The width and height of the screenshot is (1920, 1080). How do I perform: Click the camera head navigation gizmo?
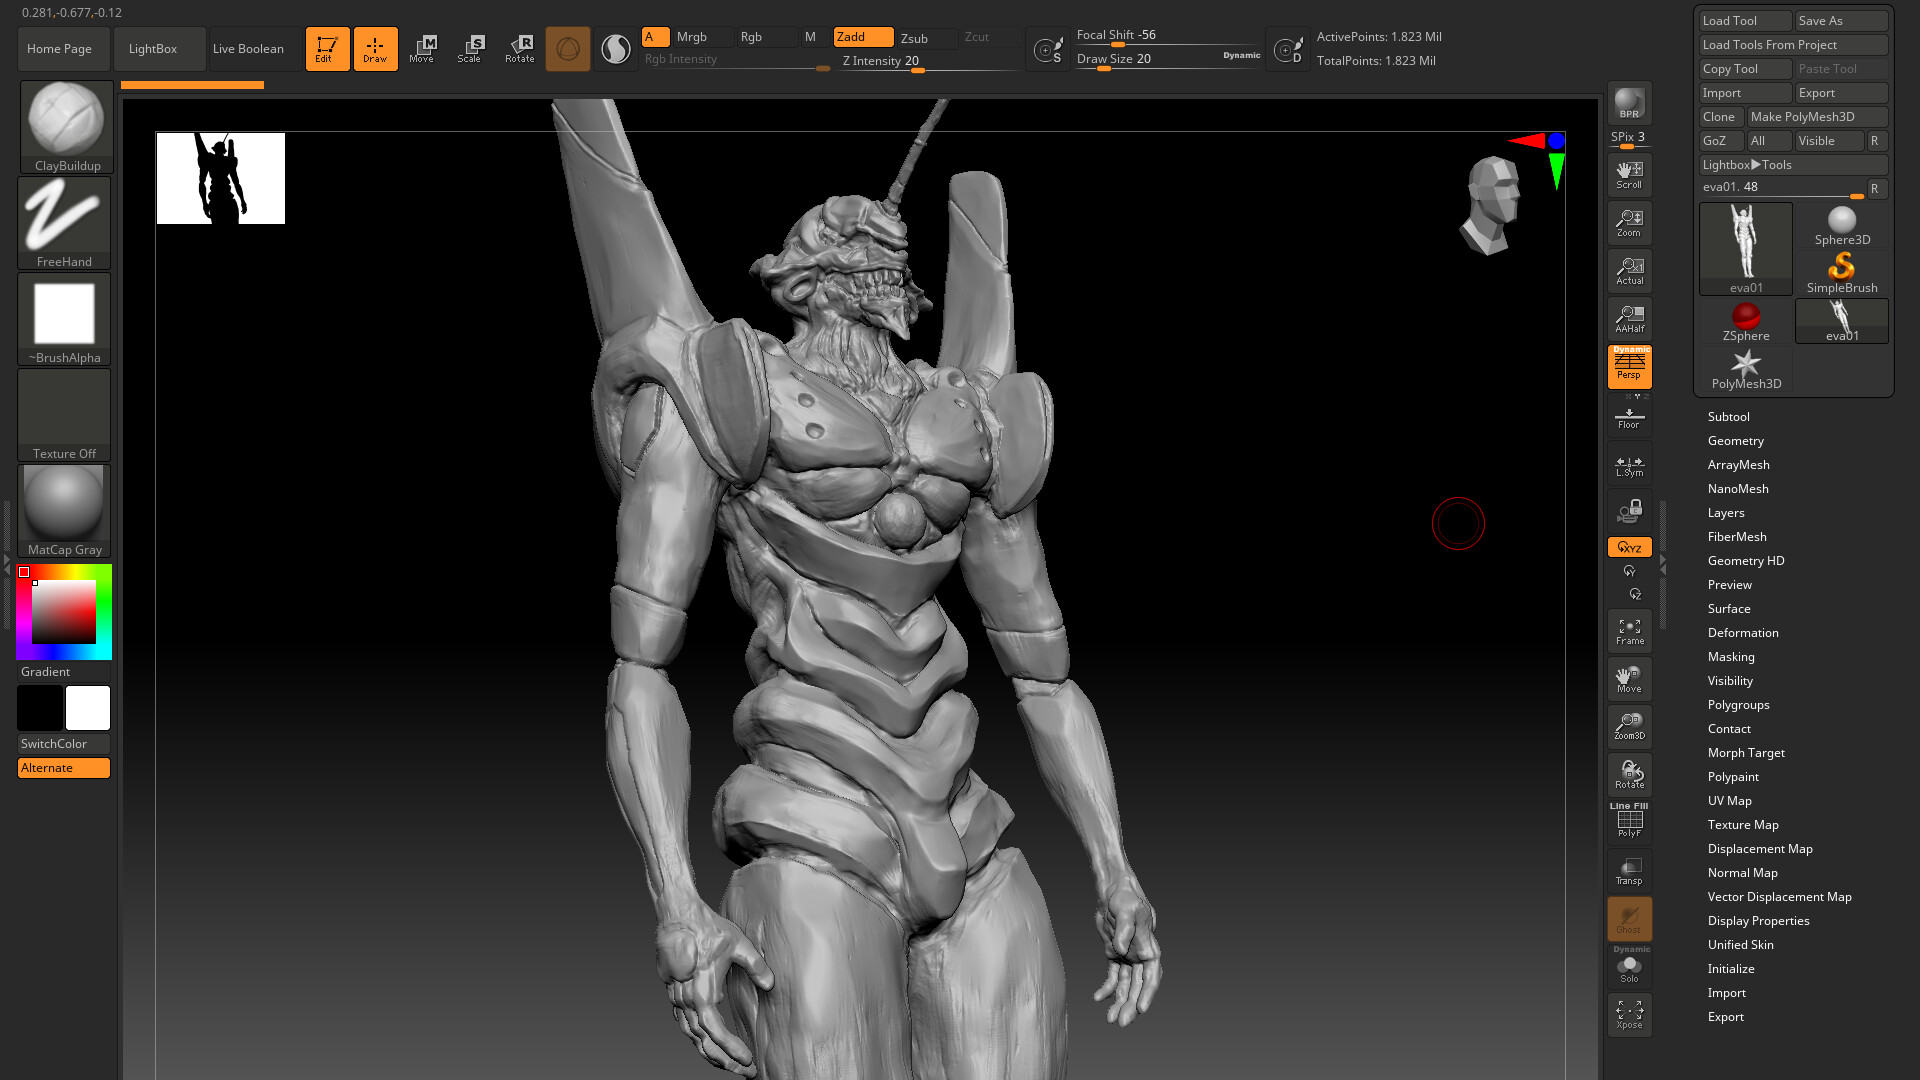(x=1490, y=205)
